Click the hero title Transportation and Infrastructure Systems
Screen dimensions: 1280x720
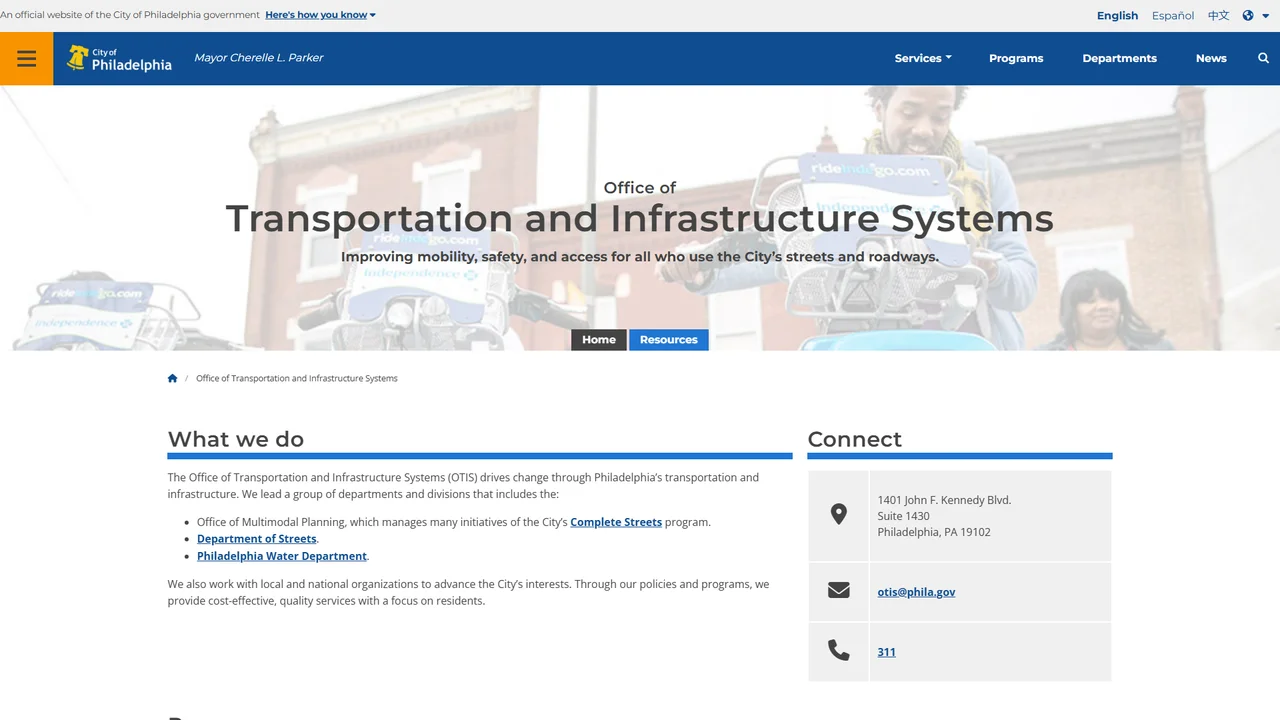640,218
